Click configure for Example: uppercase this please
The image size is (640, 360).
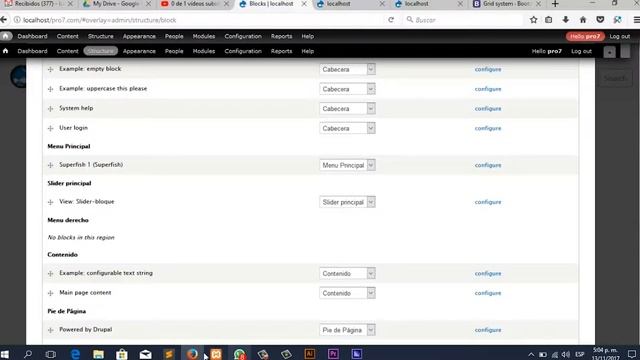pos(488,89)
